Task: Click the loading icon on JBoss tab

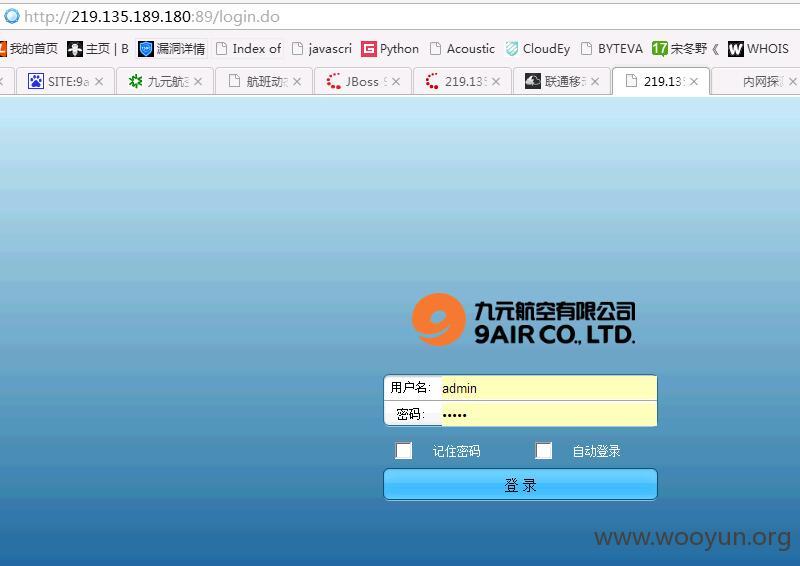Action: coord(334,81)
